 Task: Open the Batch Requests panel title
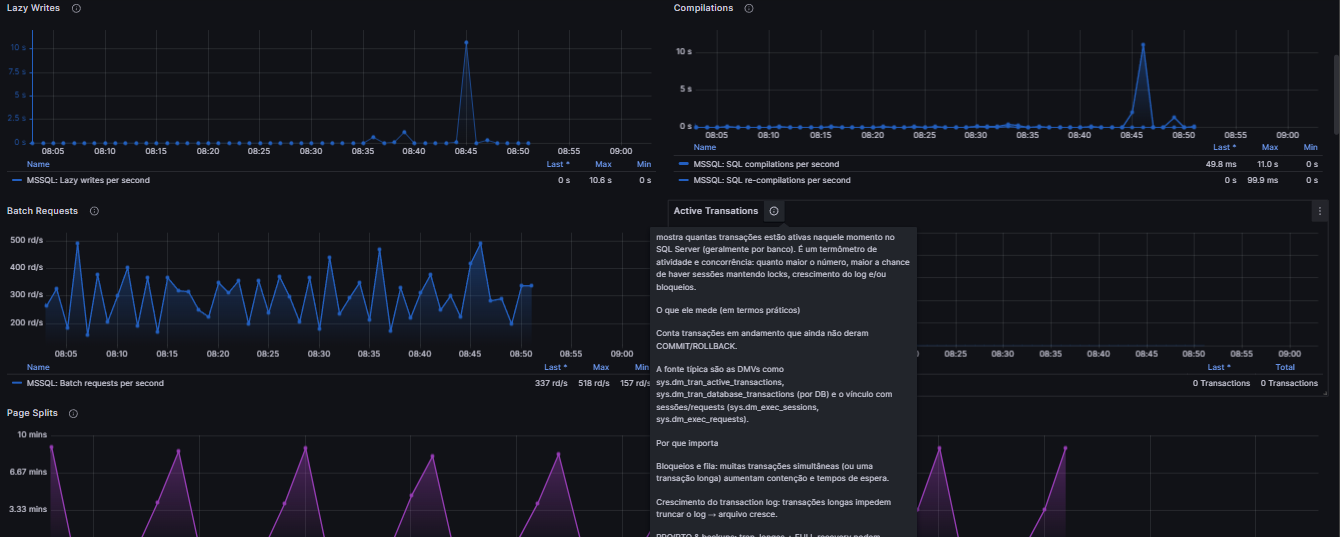click(42, 211)
